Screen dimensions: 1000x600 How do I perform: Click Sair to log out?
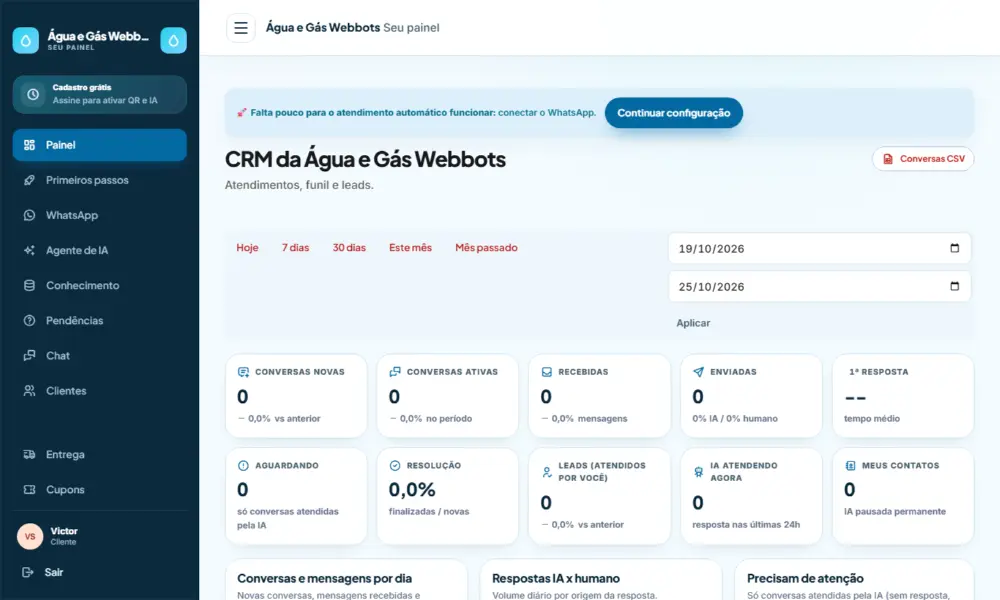click(54, 572)
